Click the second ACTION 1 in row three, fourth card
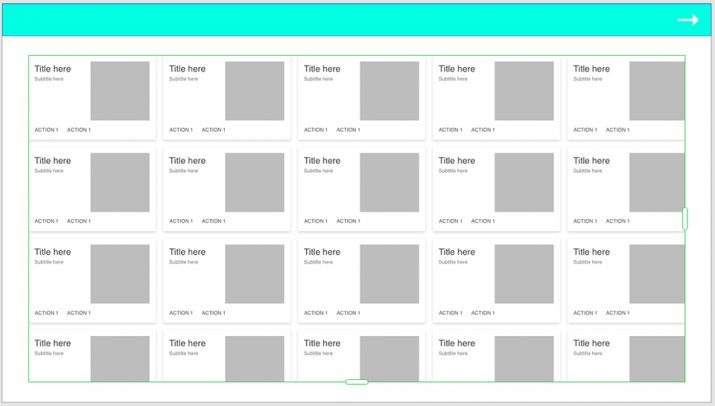715x406 pixels. (483, 313)
